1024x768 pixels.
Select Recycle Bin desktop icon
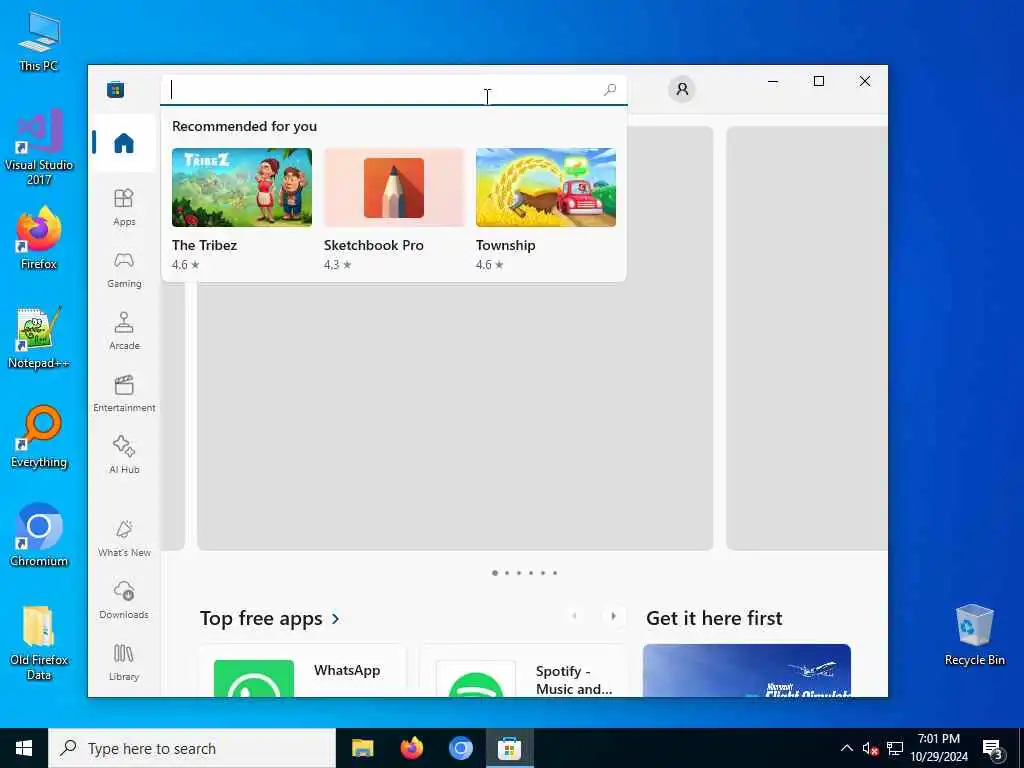pos(974,635)
